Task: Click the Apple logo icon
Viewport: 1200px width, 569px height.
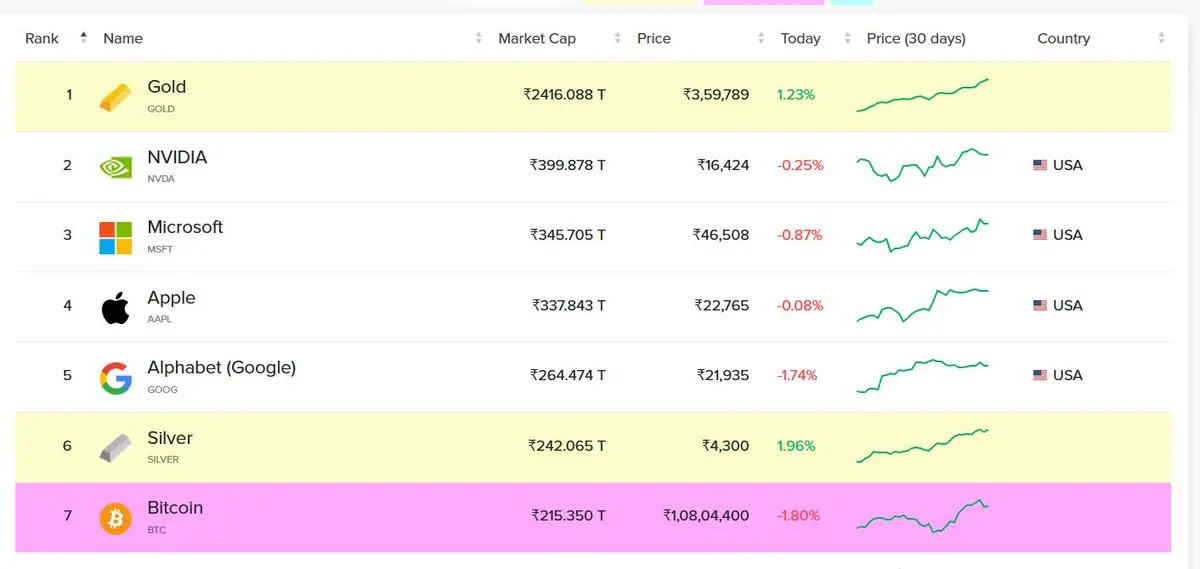Action: 115,307
